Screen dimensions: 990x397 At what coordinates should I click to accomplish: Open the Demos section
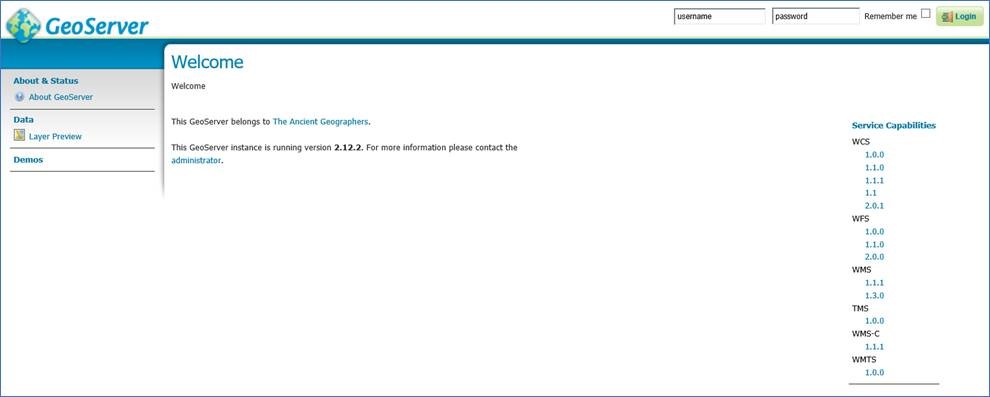(x=28, y=160)
